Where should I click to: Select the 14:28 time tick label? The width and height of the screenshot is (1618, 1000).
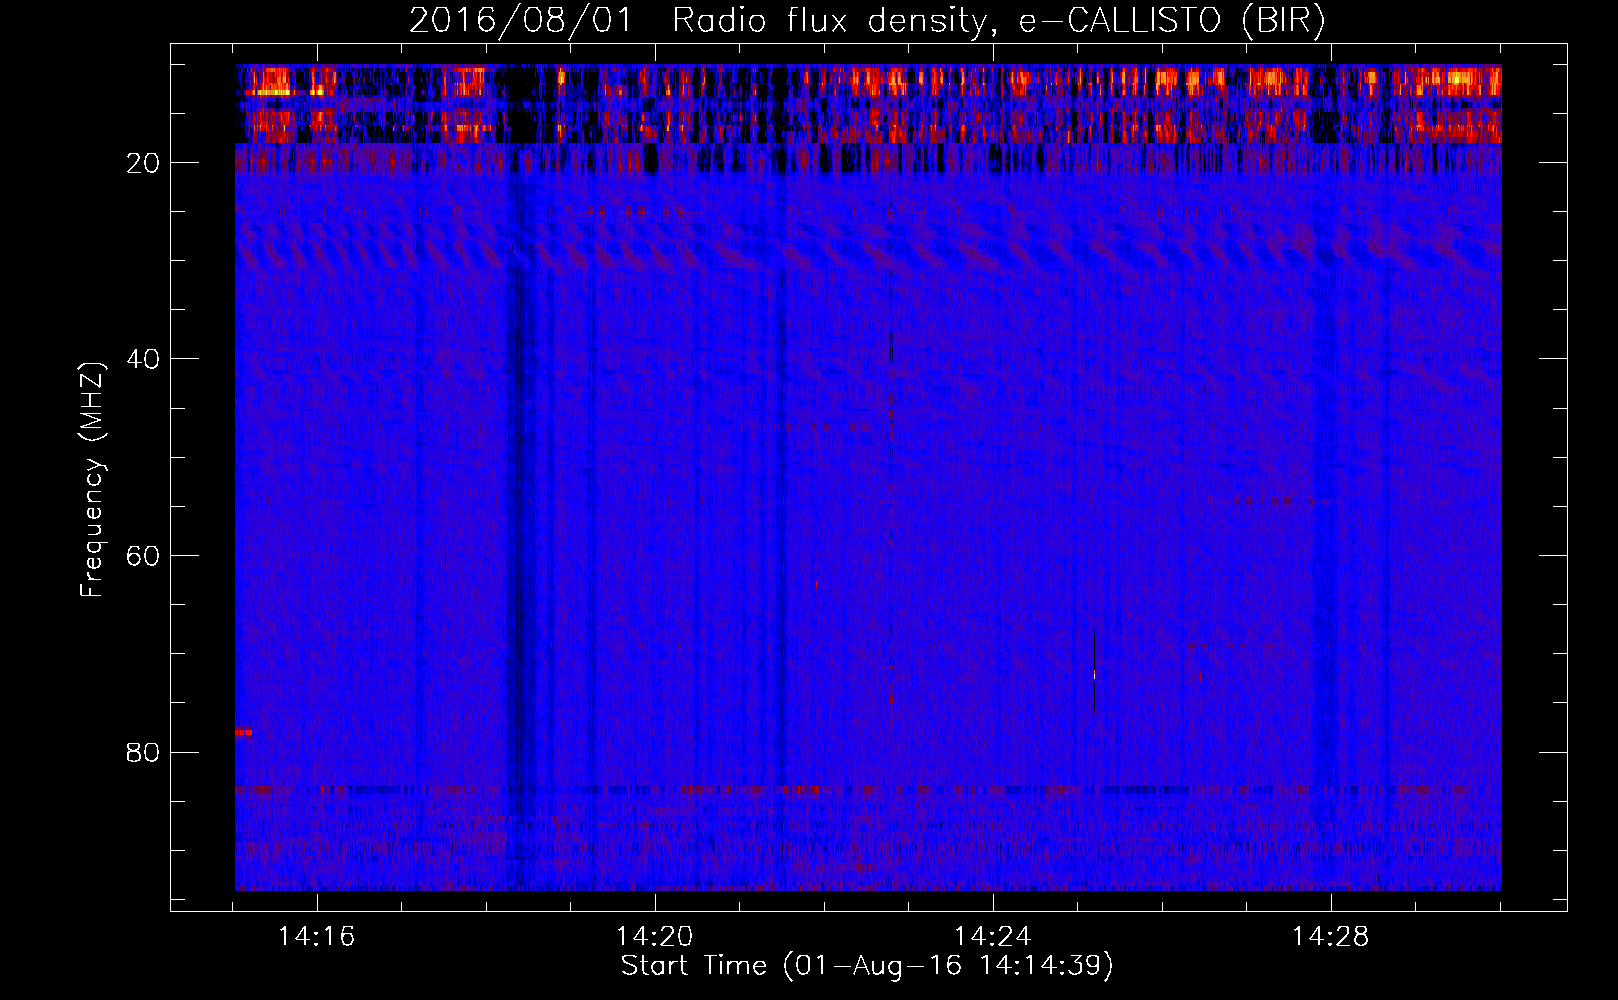tap(1331, 937)
